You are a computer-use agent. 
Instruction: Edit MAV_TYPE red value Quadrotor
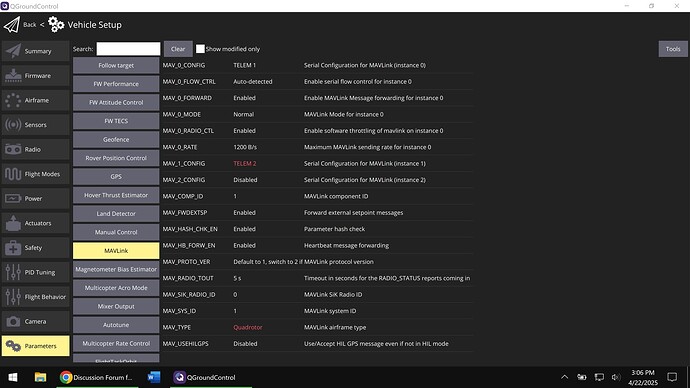pos(248,327)
